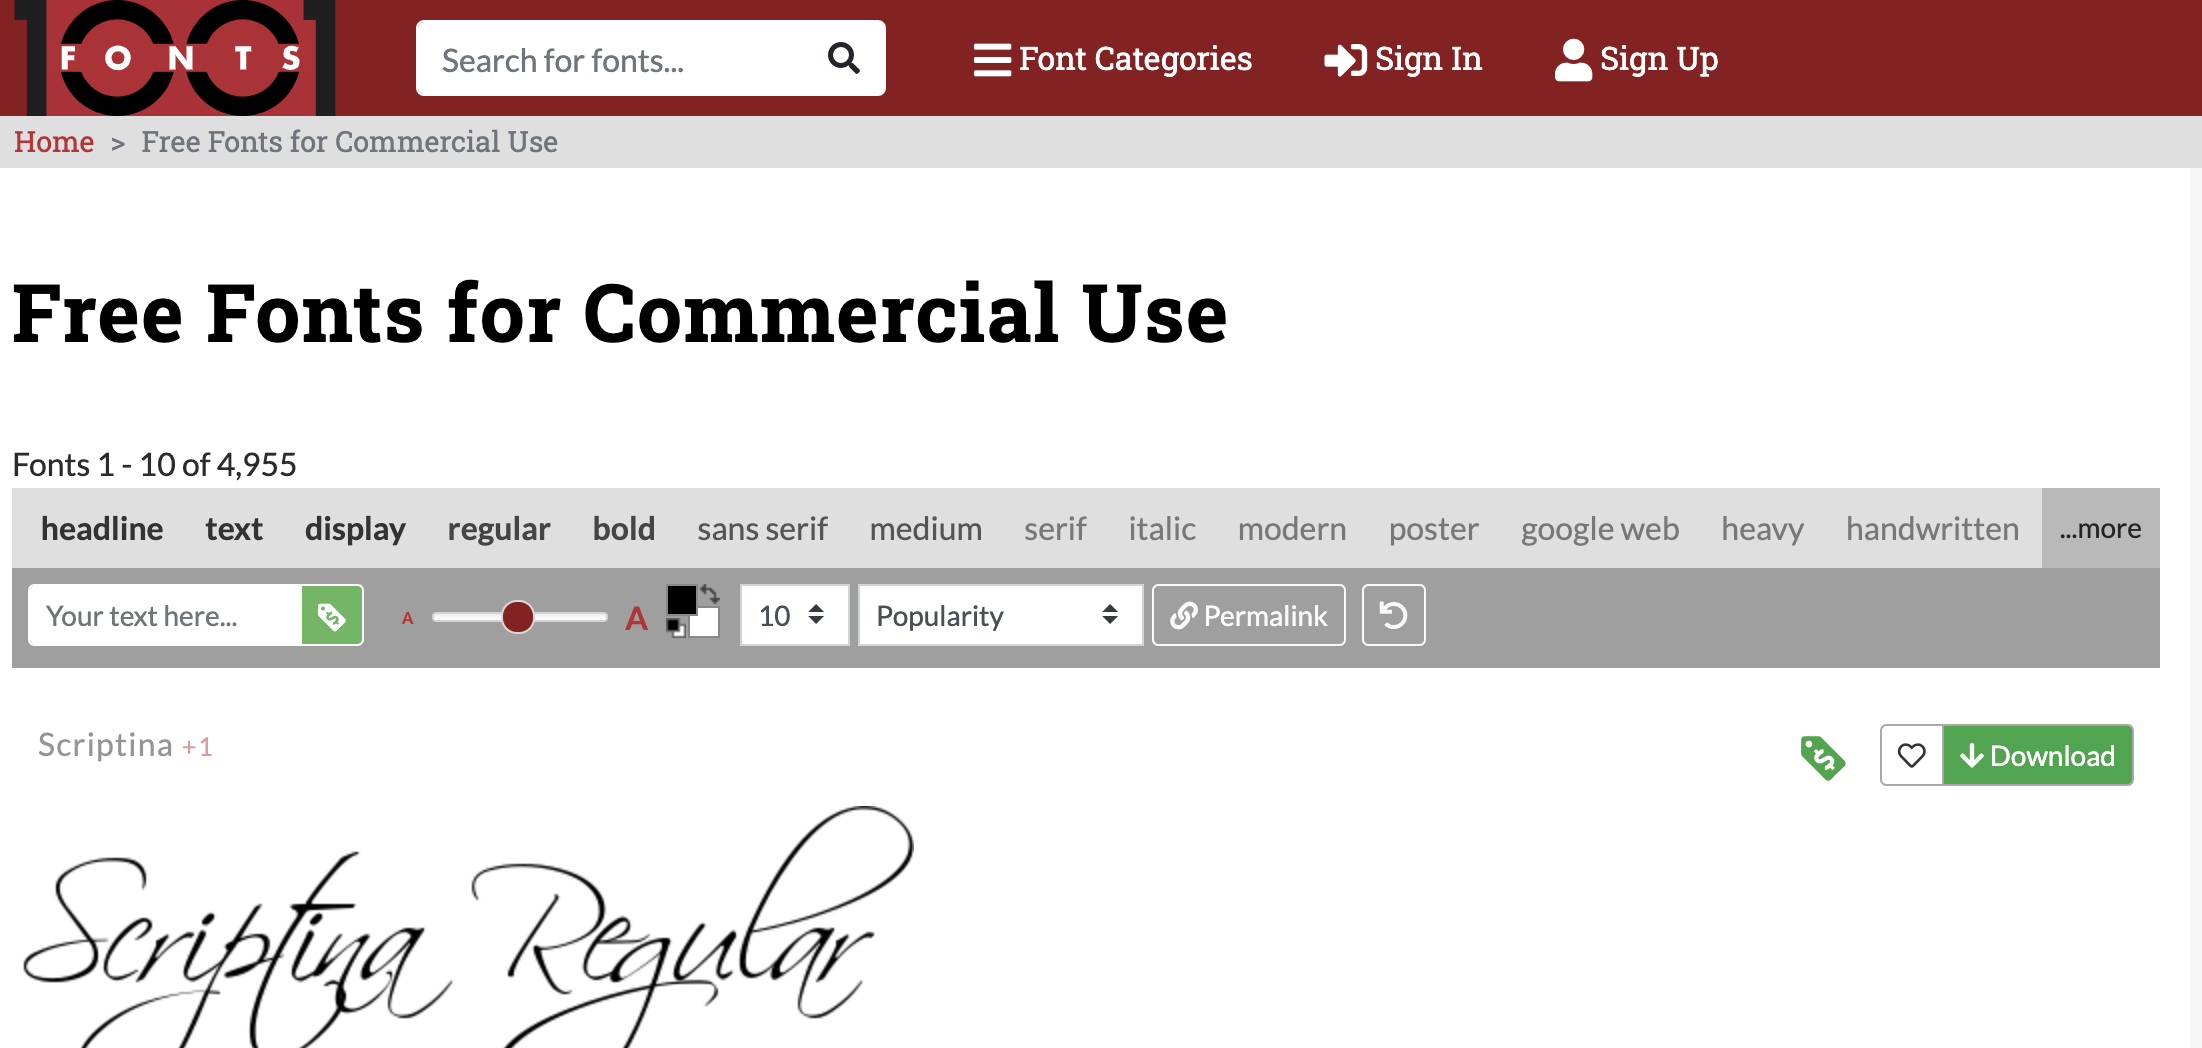
Task: Toggle the headline tag filter
Action: (x=102, y=529)
